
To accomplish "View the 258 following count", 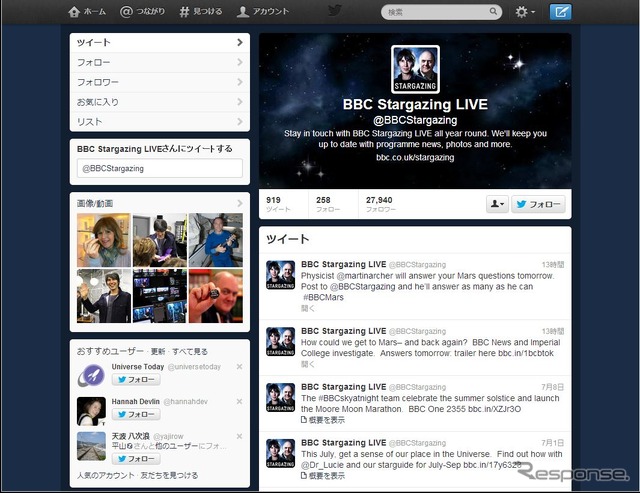I will coord(328,204).
